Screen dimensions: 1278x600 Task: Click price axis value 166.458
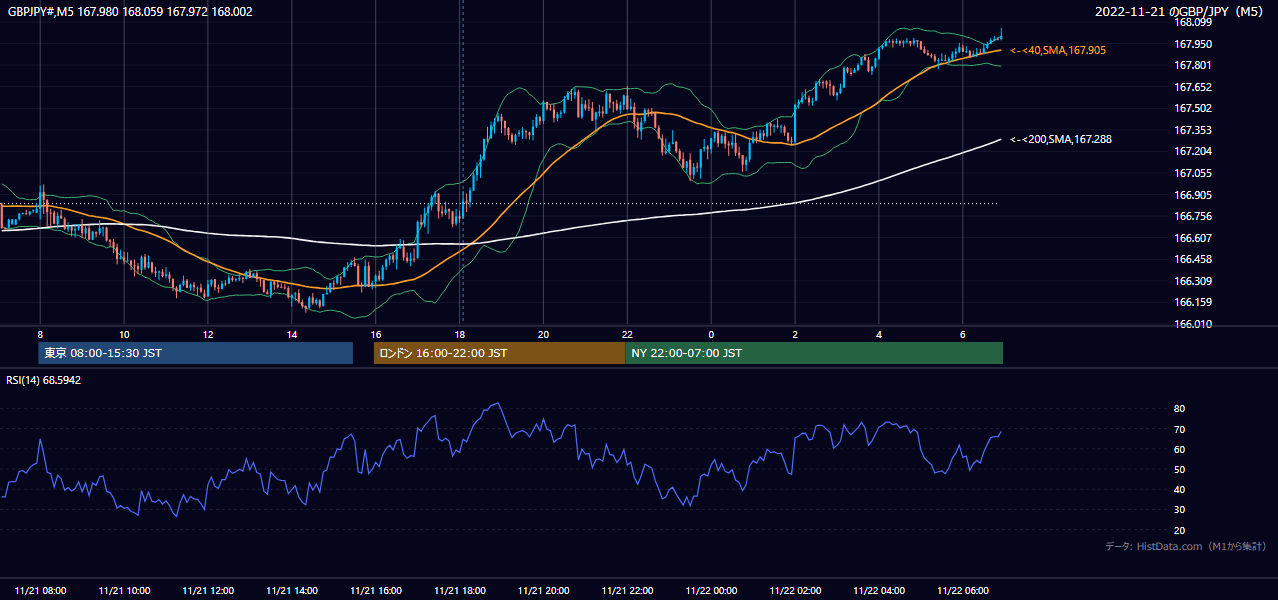[x=1193, y=259]
